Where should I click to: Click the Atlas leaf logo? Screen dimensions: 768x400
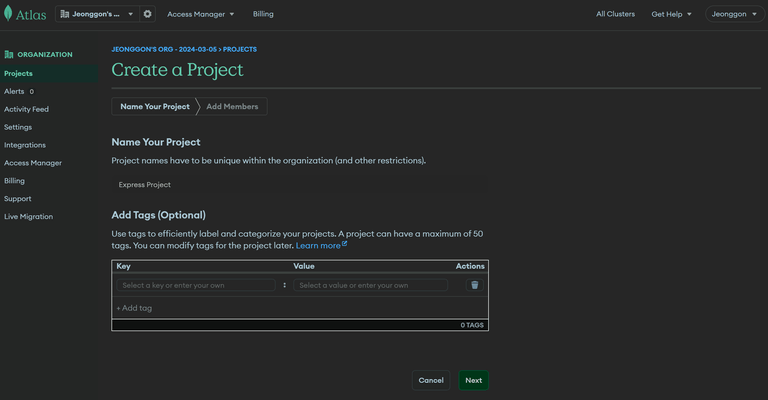[8, 13]
